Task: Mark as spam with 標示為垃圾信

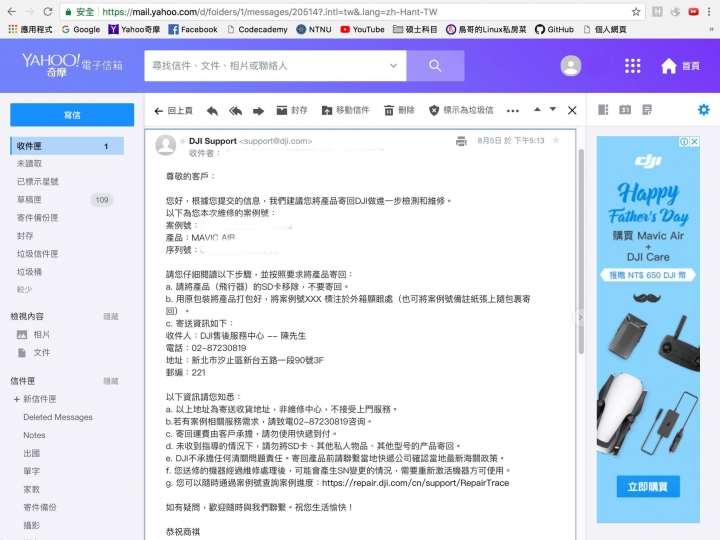Action: 461,110
